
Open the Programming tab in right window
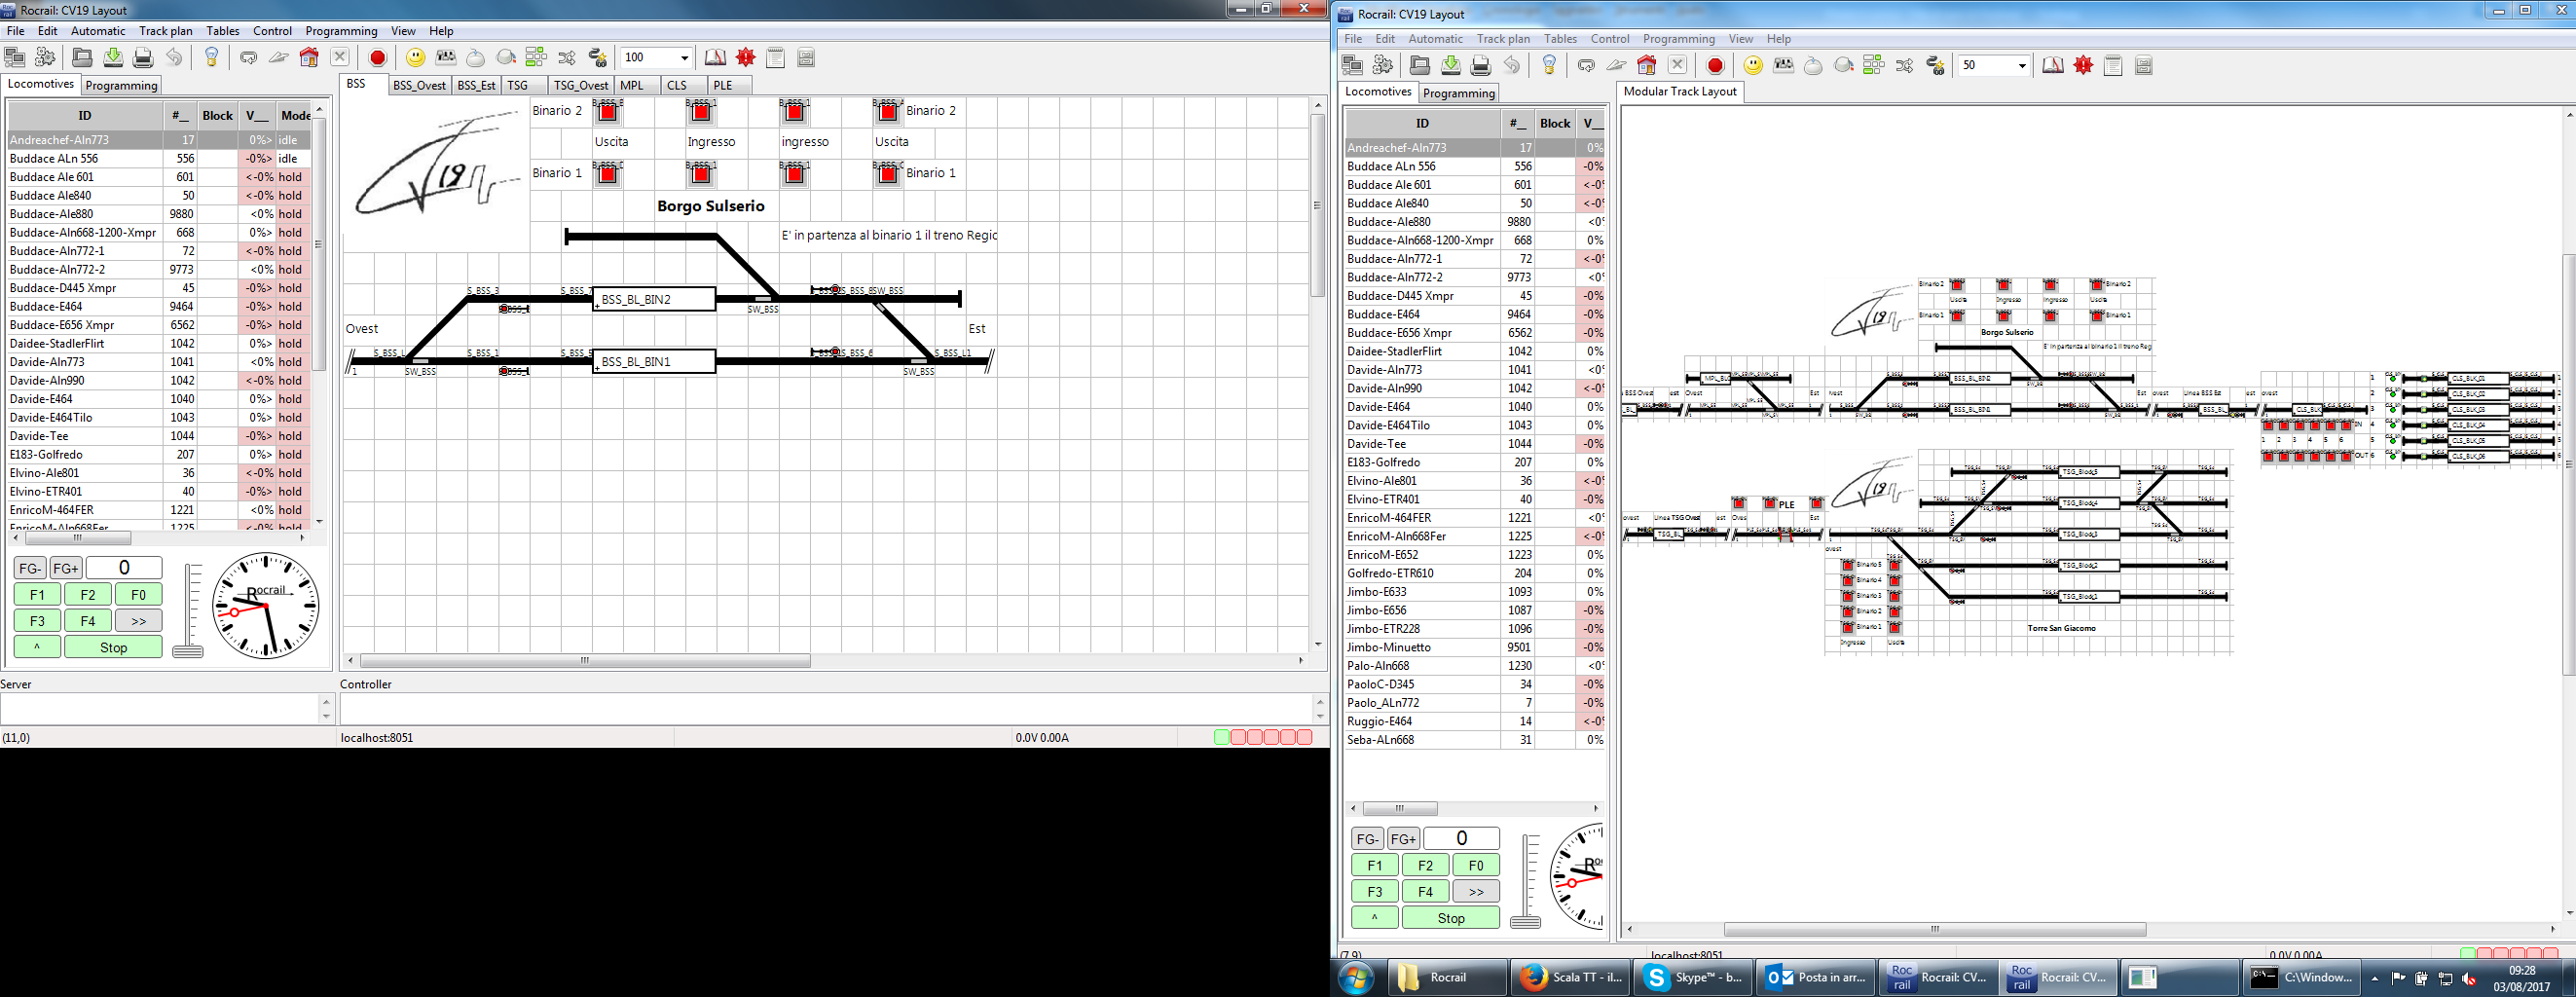click(1459, 93)
